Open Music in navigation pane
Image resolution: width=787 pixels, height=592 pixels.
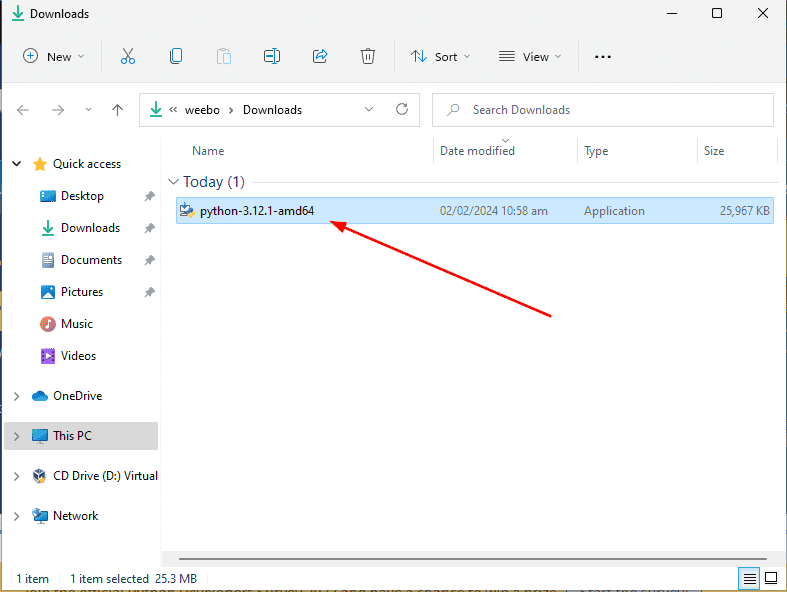77,324
